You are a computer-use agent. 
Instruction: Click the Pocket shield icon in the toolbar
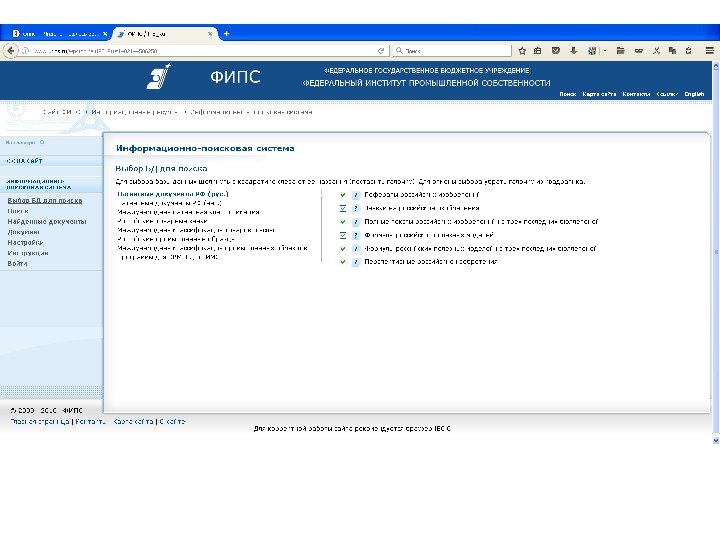[556, 51]
